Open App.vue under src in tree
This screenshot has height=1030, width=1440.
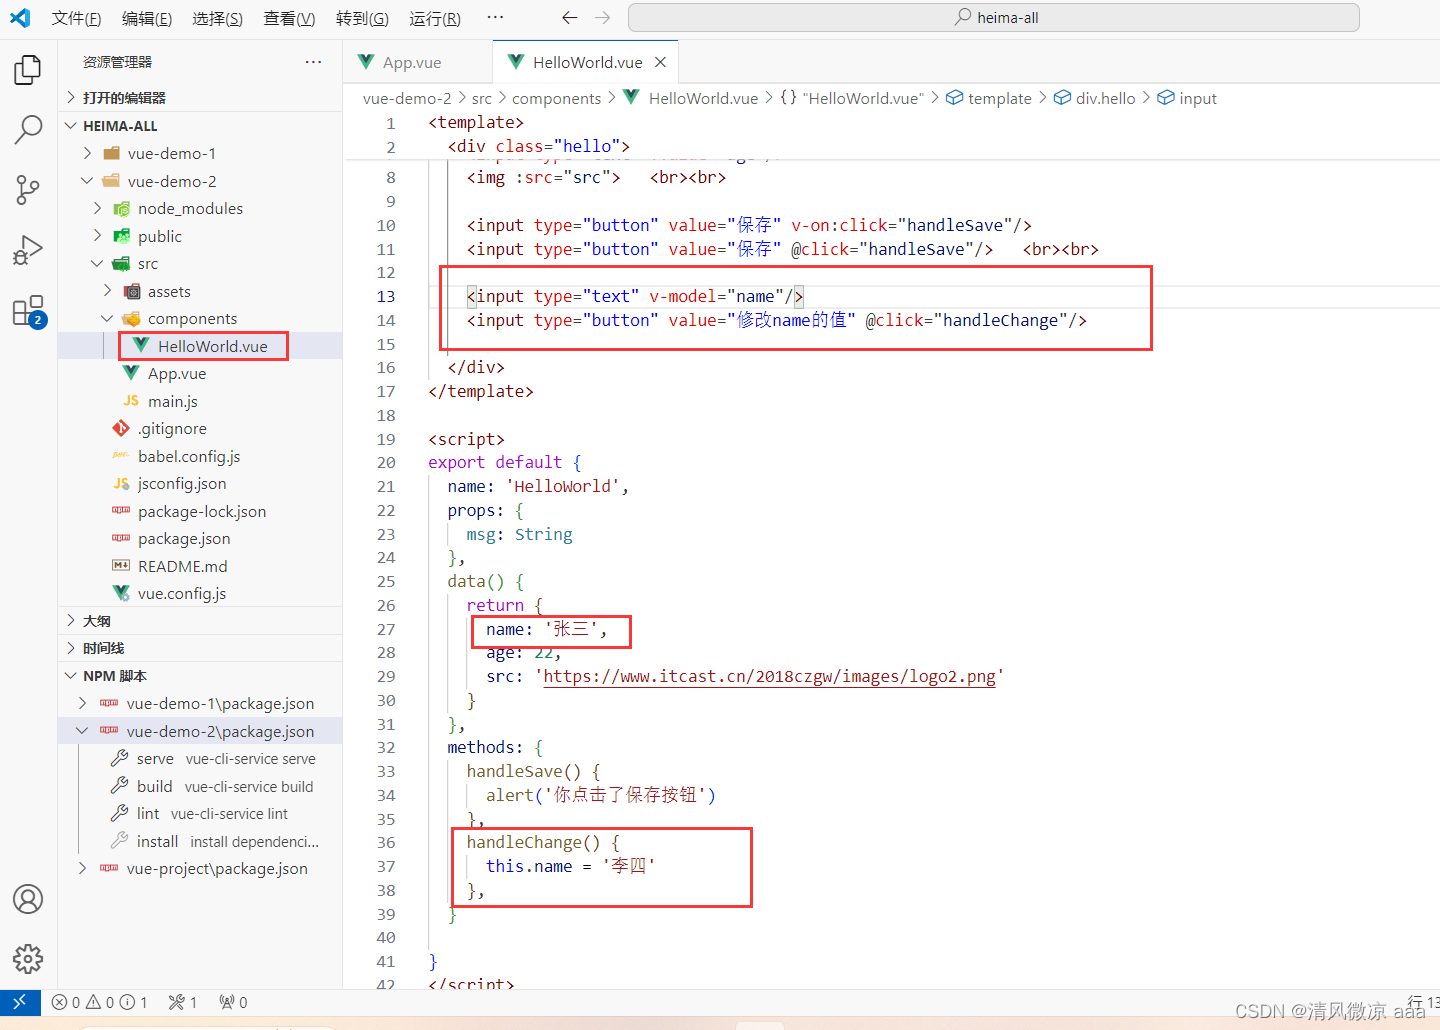tap(200, 373)
